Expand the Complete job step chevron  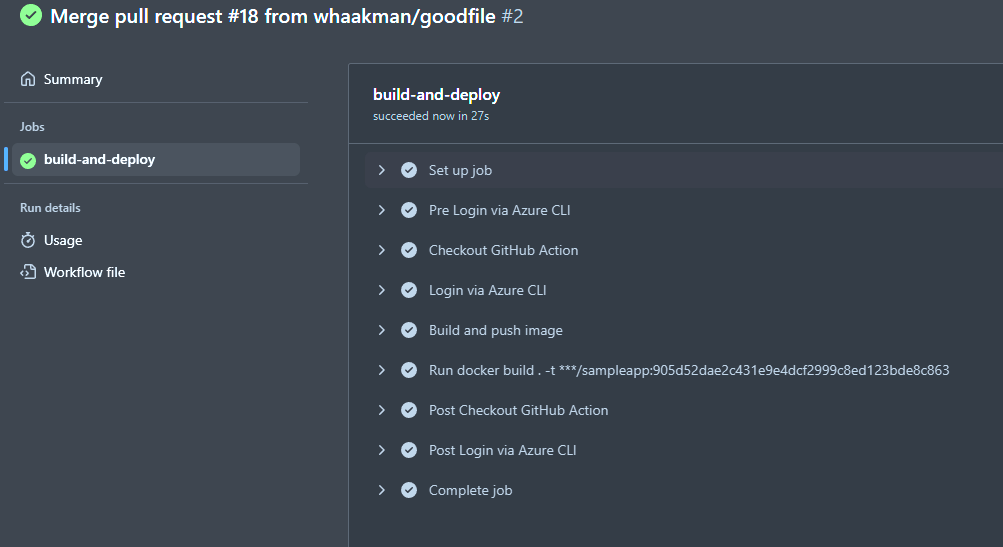(382, 490)
